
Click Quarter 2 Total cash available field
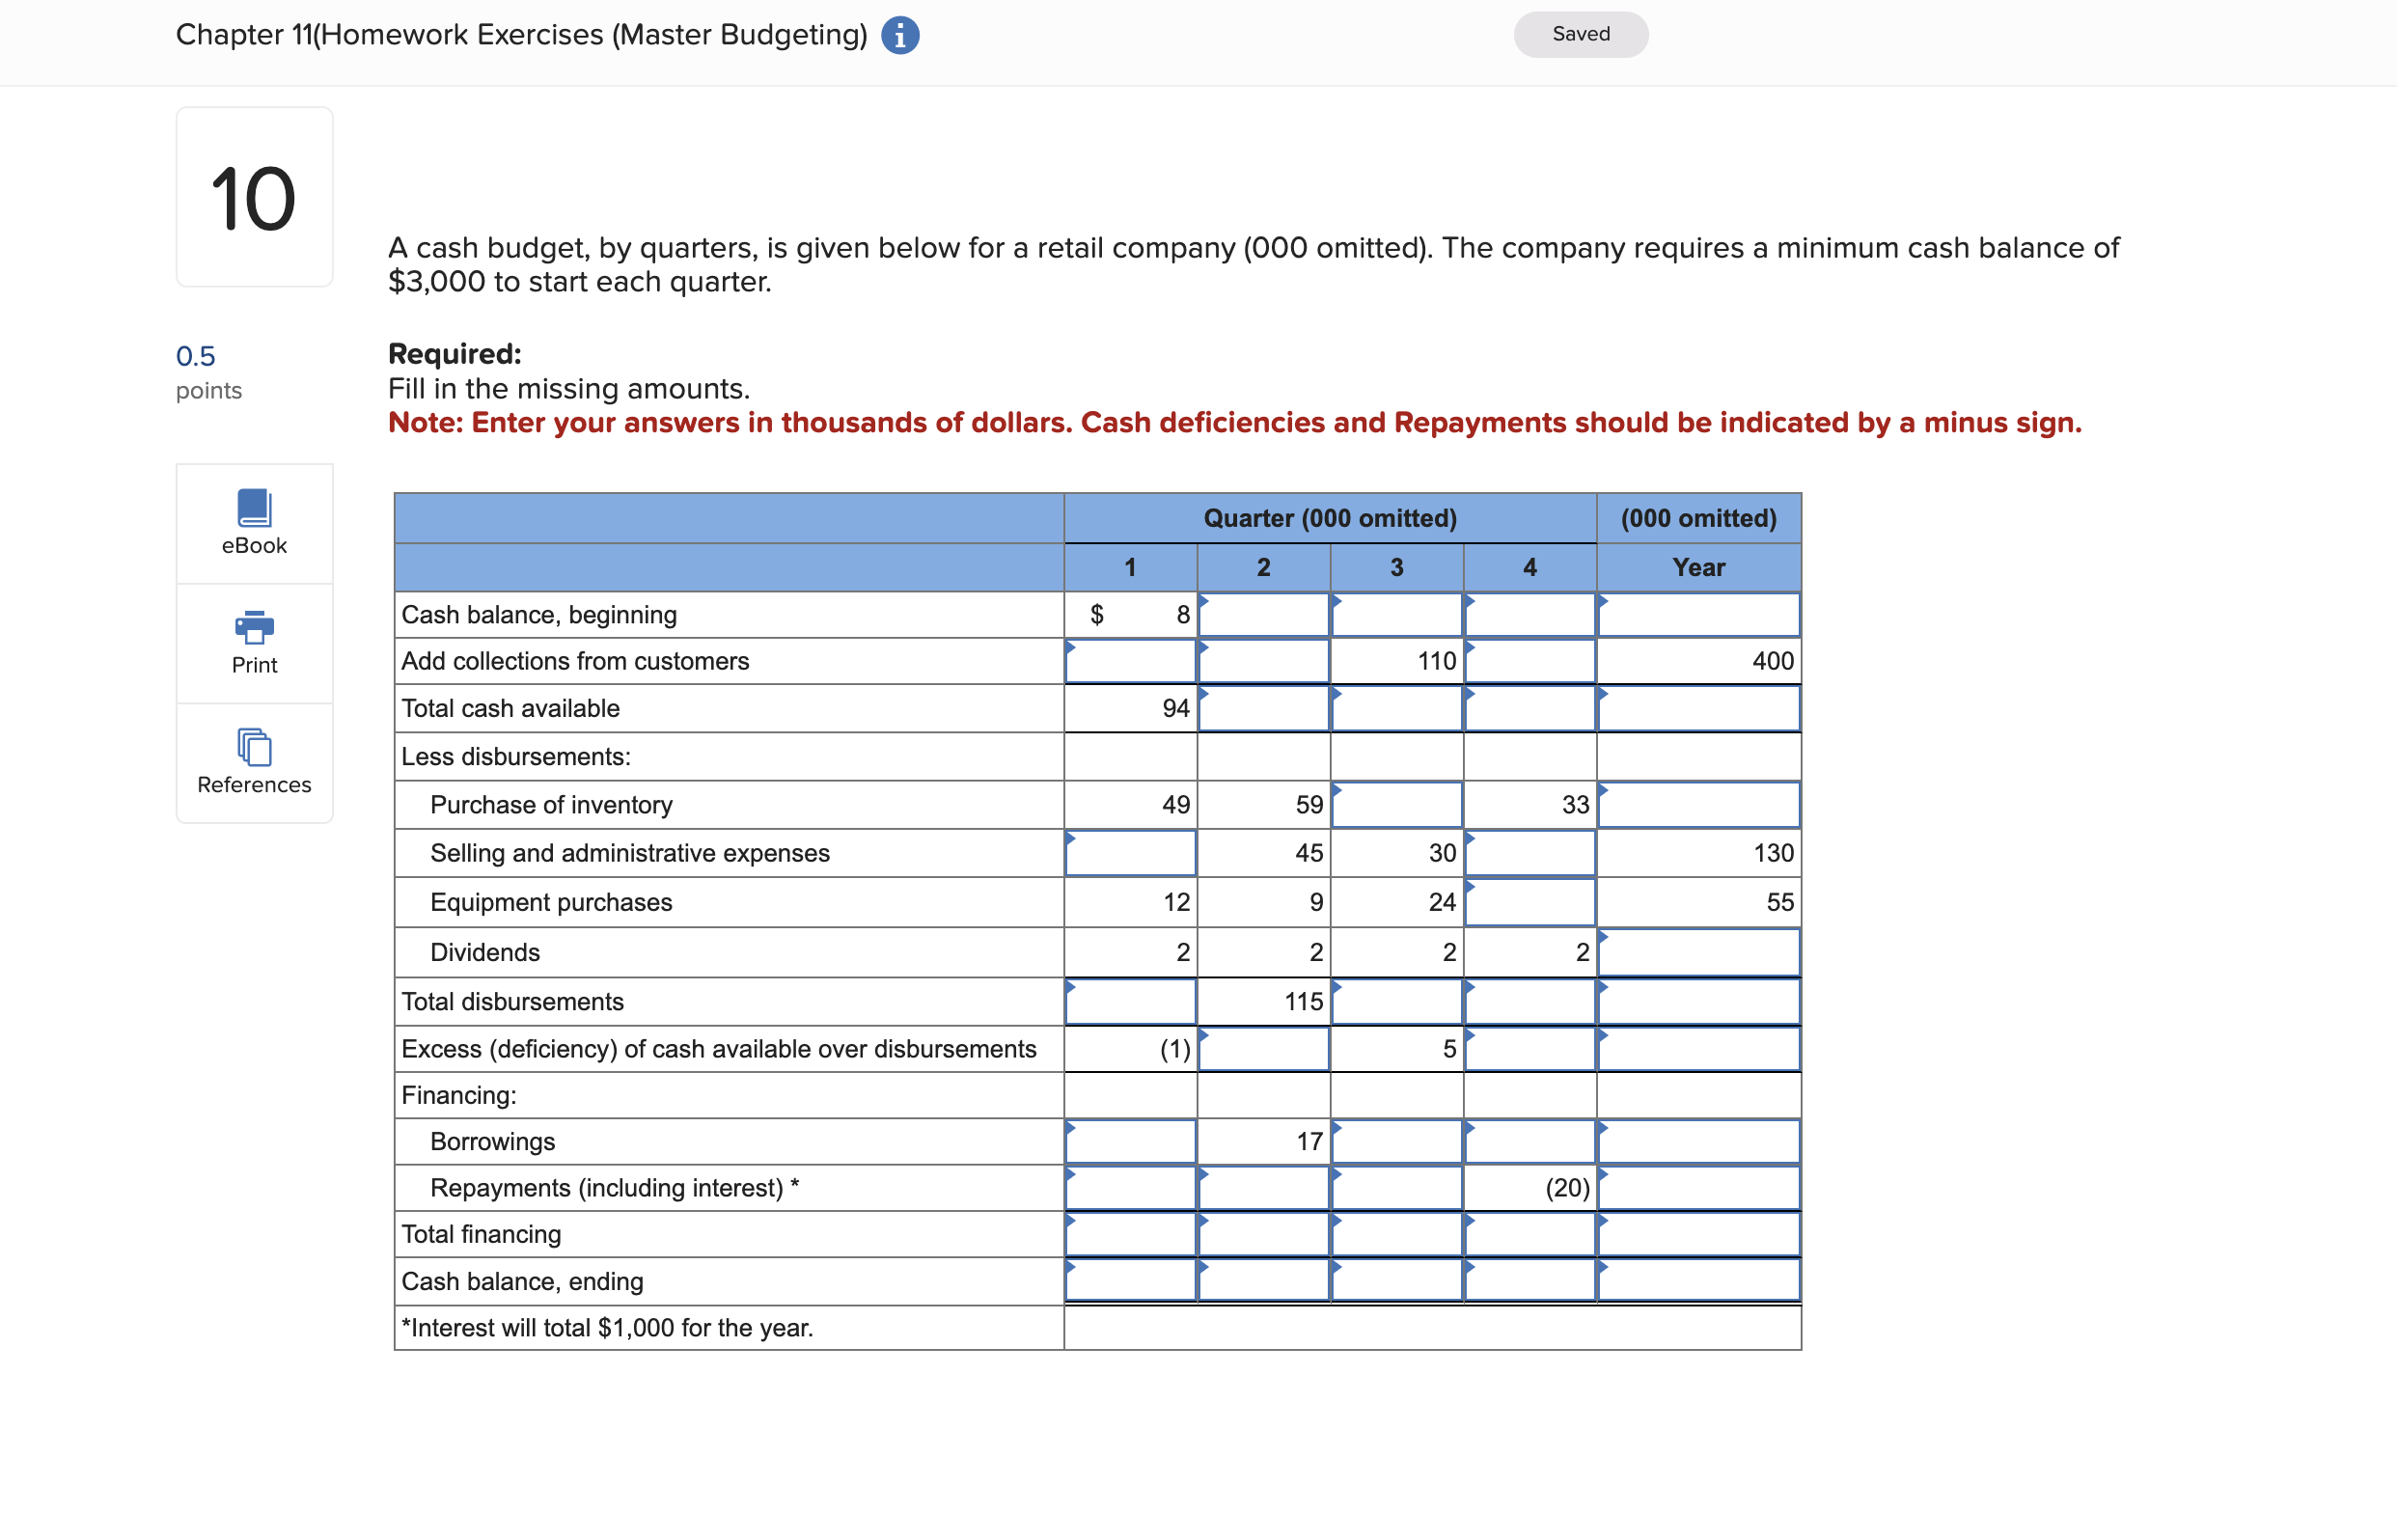pyautogui.click(x=1263, y=708)
